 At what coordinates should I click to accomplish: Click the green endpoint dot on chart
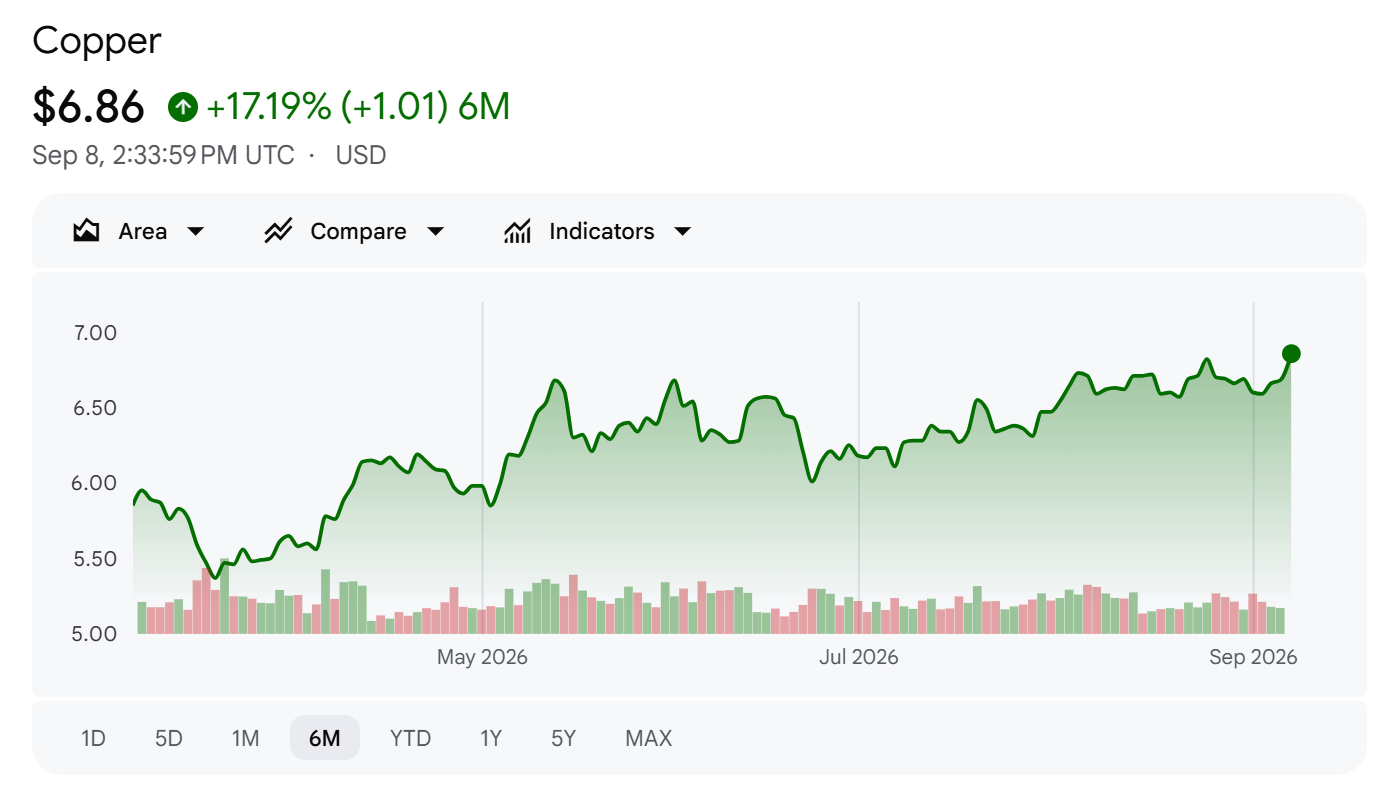[1291, 353]
